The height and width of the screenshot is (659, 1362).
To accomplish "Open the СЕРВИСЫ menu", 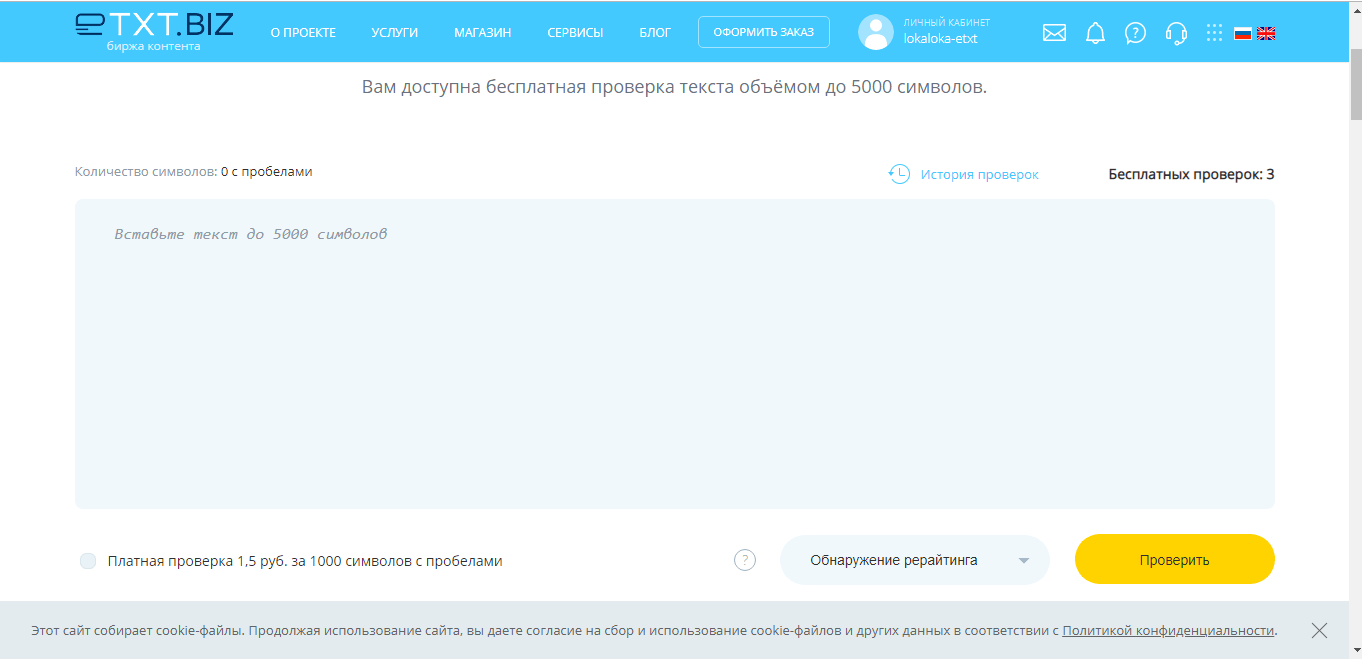I will click(575, 32).
